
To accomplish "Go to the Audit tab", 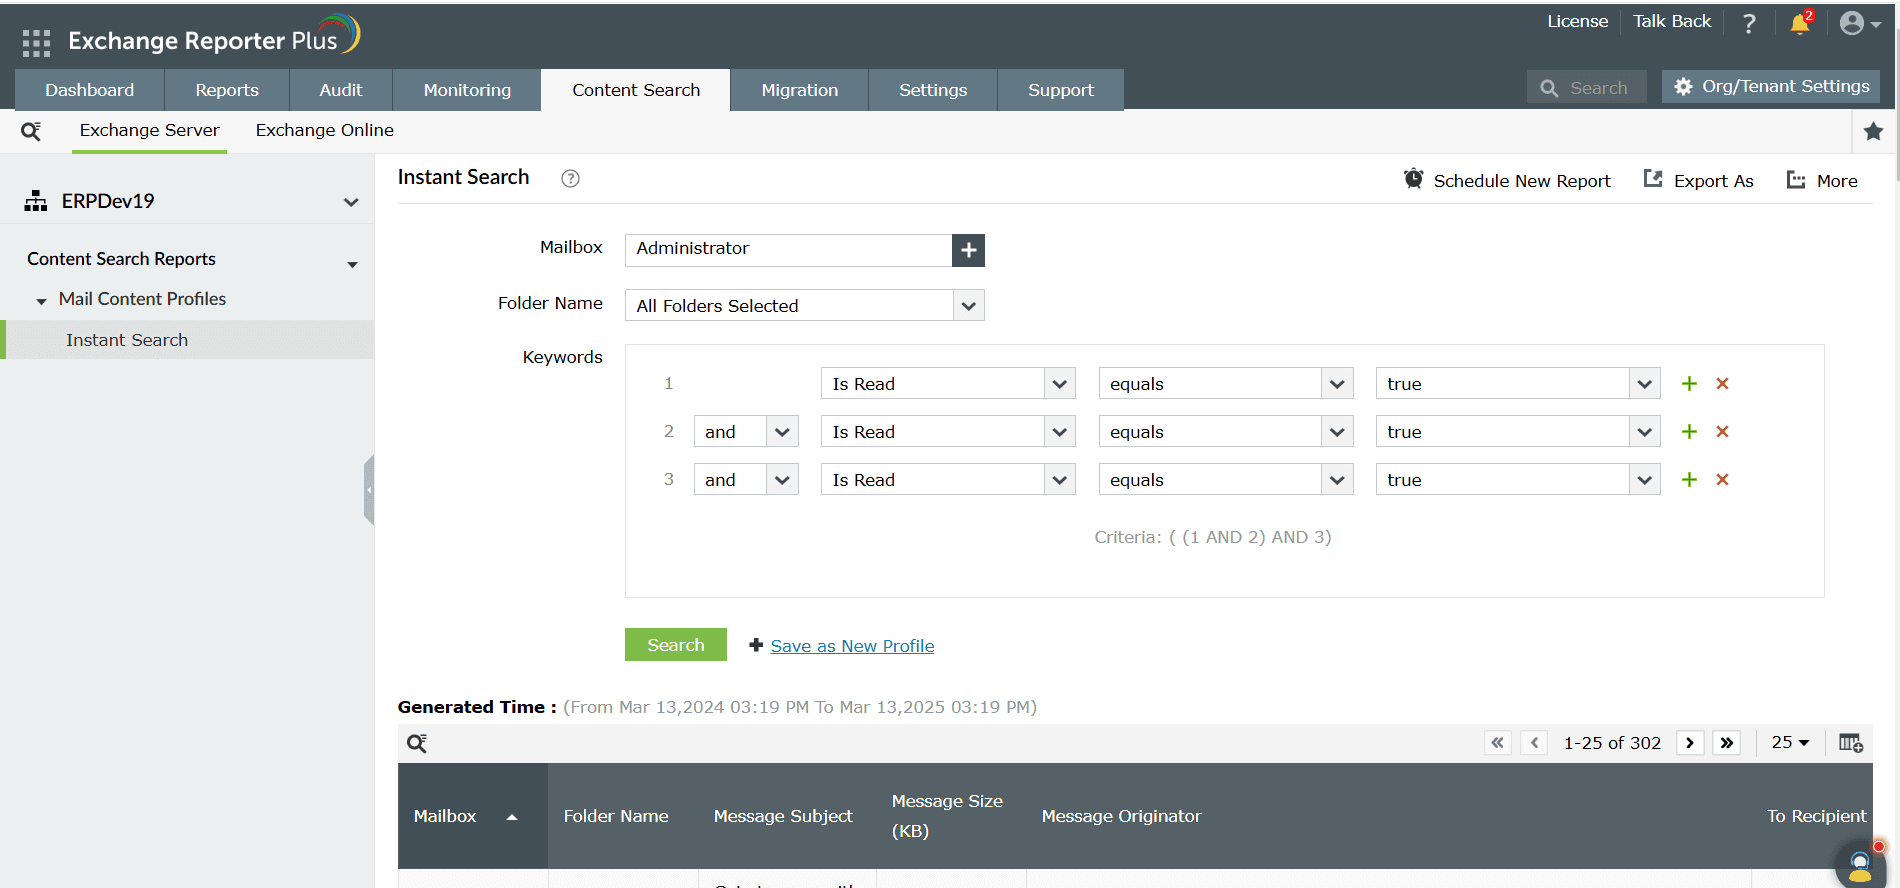I will click(341, 90).
